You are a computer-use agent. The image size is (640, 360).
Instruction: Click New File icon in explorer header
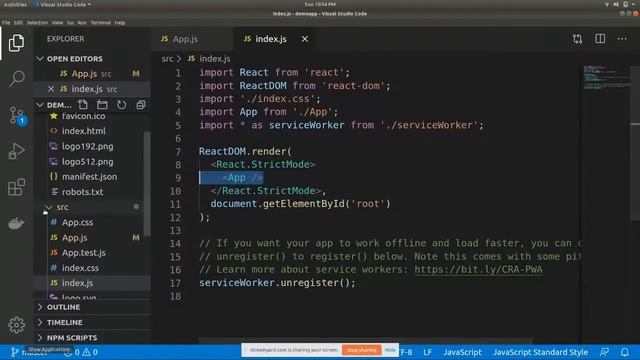[83, 105]
